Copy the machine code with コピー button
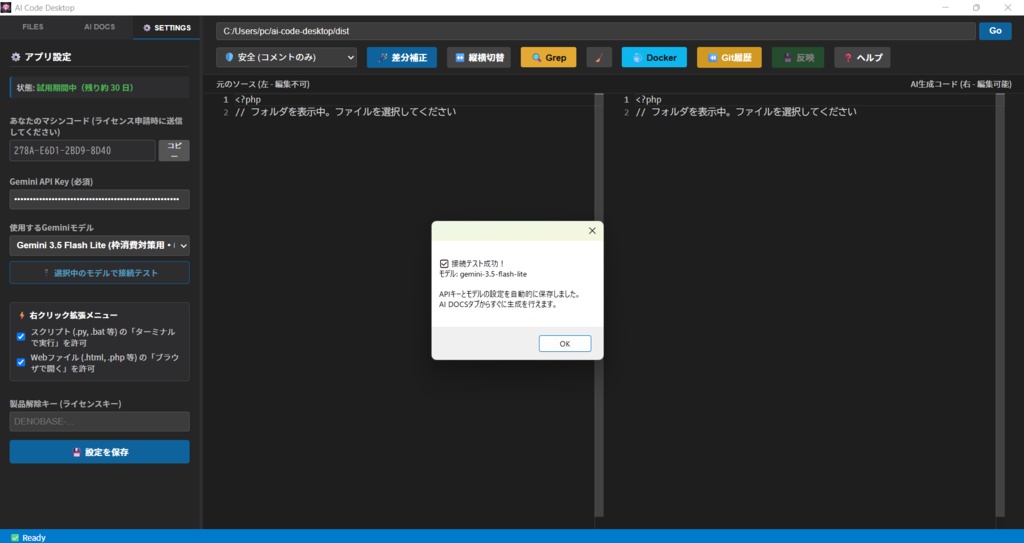This screenshot has width=1024, height=543. tap(174, 150)
